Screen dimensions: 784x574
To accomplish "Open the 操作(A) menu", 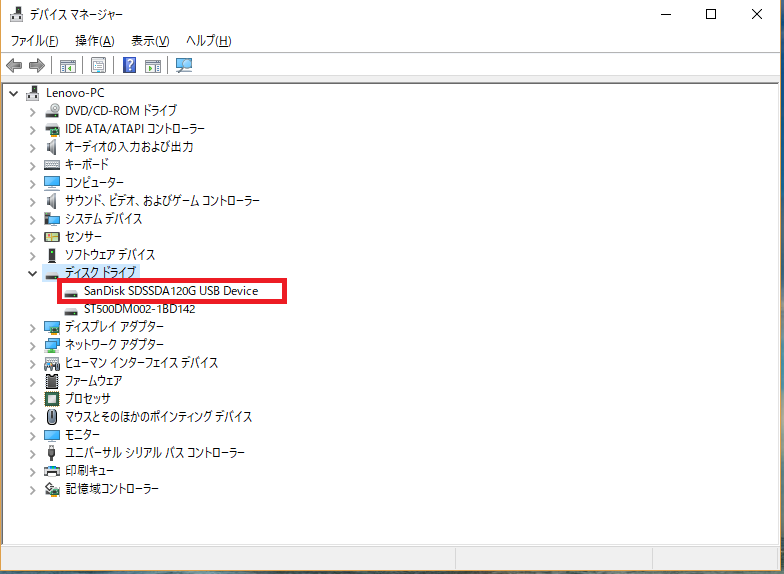I will click(94, 41).
